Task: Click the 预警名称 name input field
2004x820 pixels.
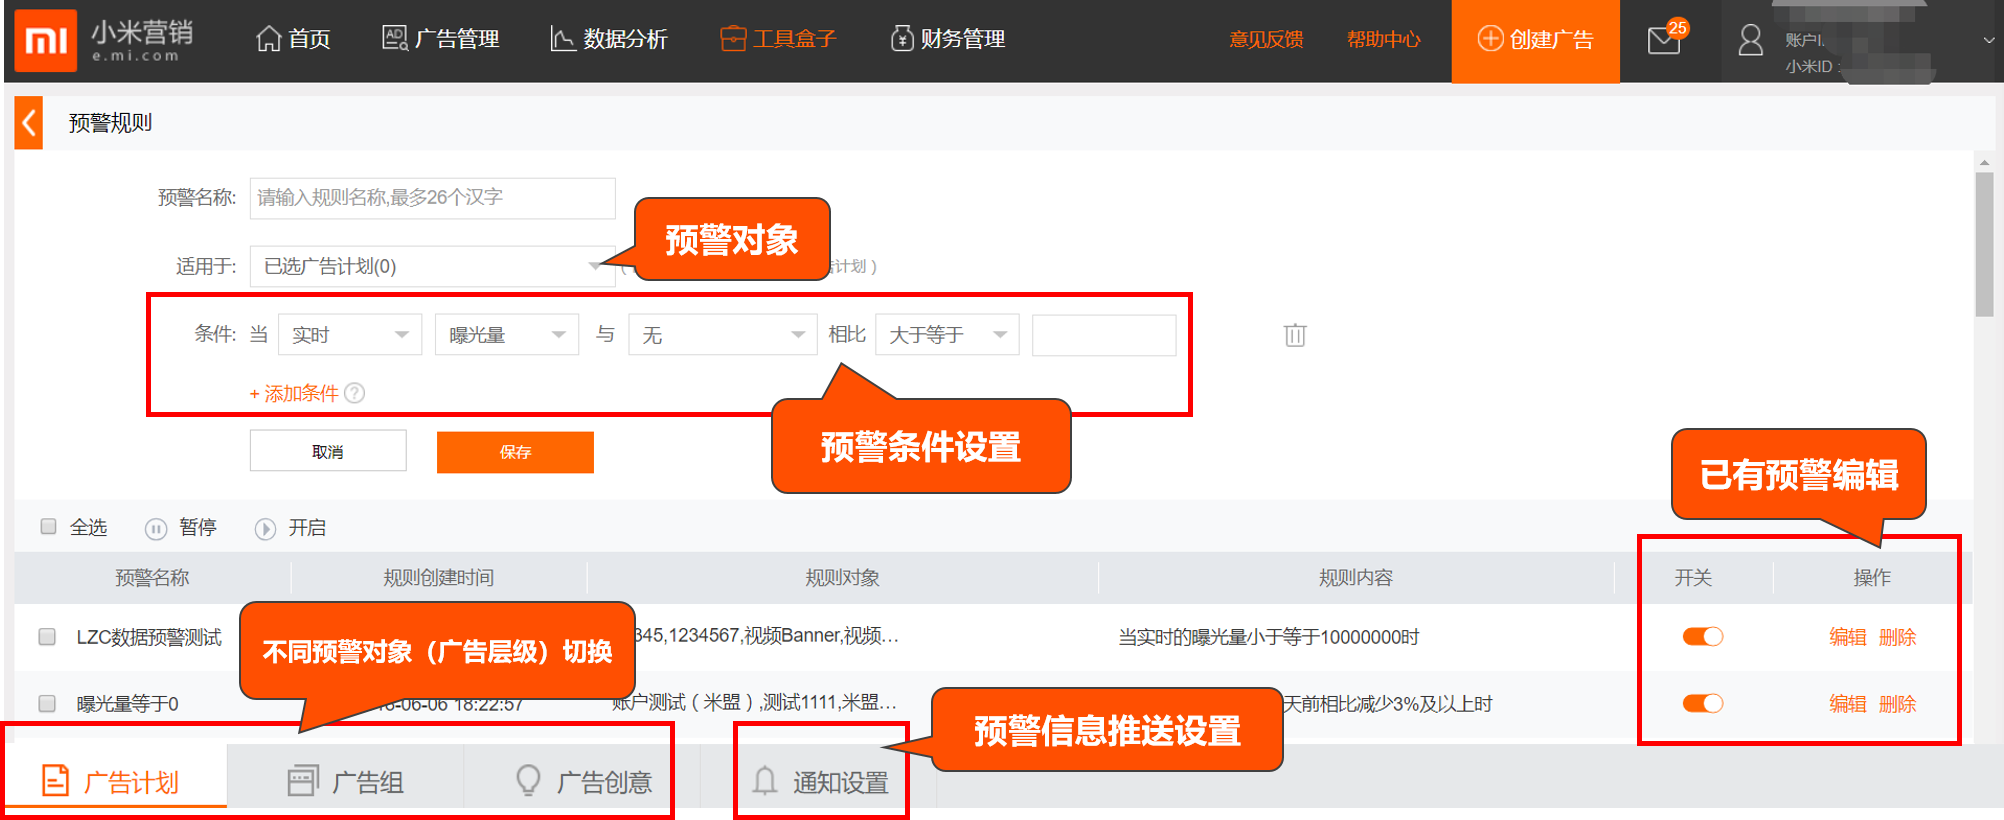Action: click(x=432, y=198)
